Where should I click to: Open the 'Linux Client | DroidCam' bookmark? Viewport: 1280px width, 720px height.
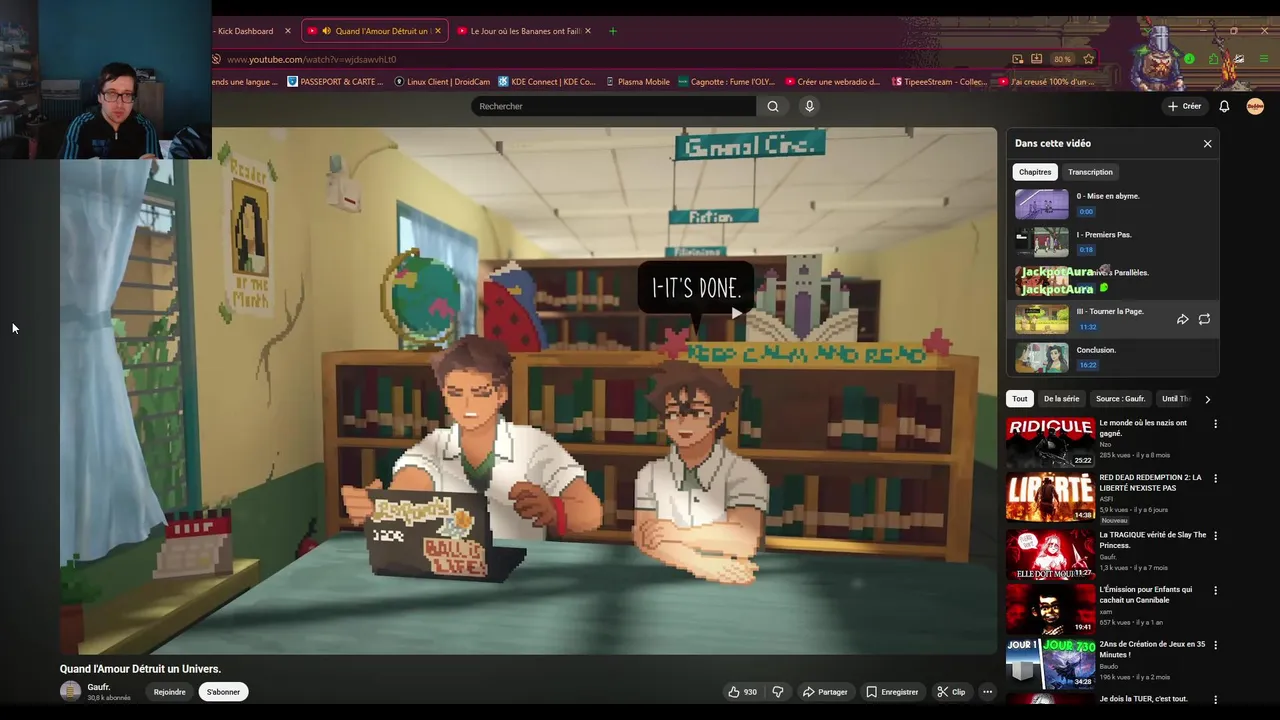pyautogui.click(x=442, y=82)
